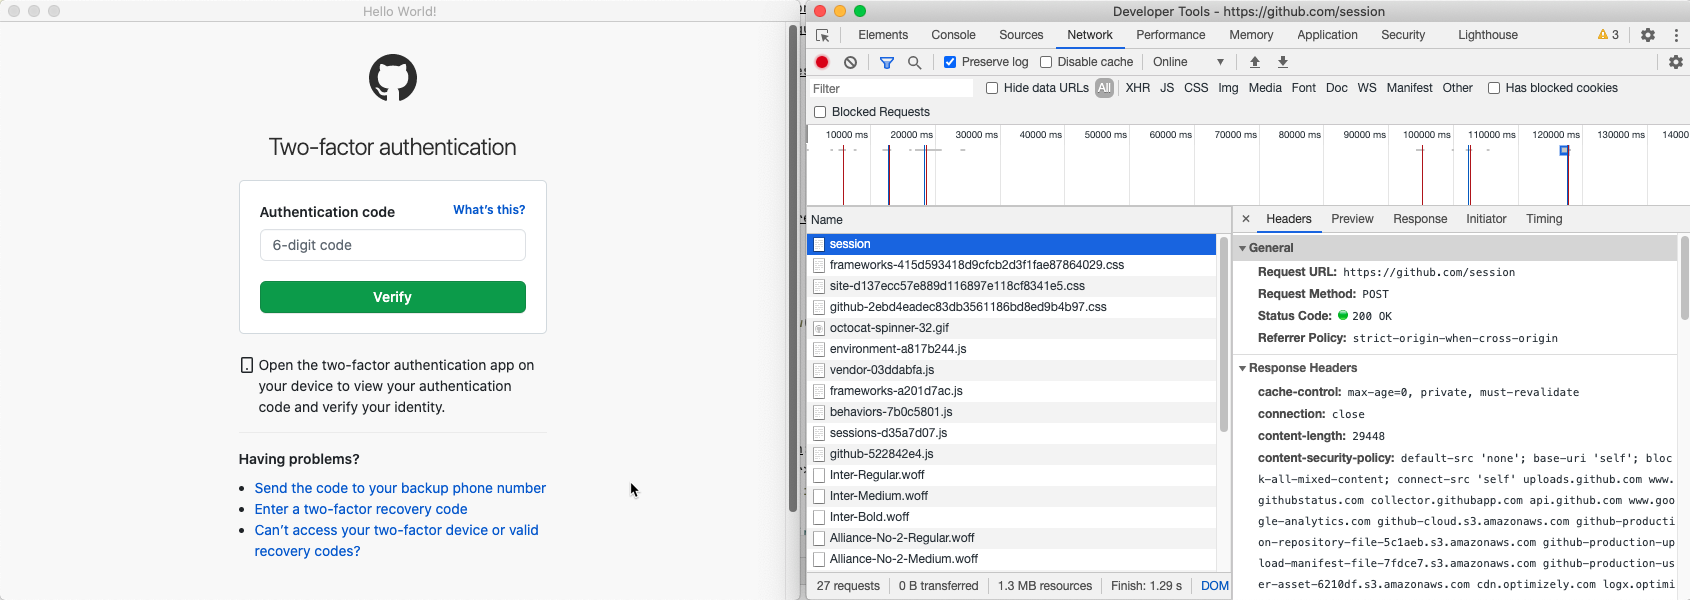The image size is (1690, 600).
Task: Click the device icon beside app instructions
Action: point(246,366)
